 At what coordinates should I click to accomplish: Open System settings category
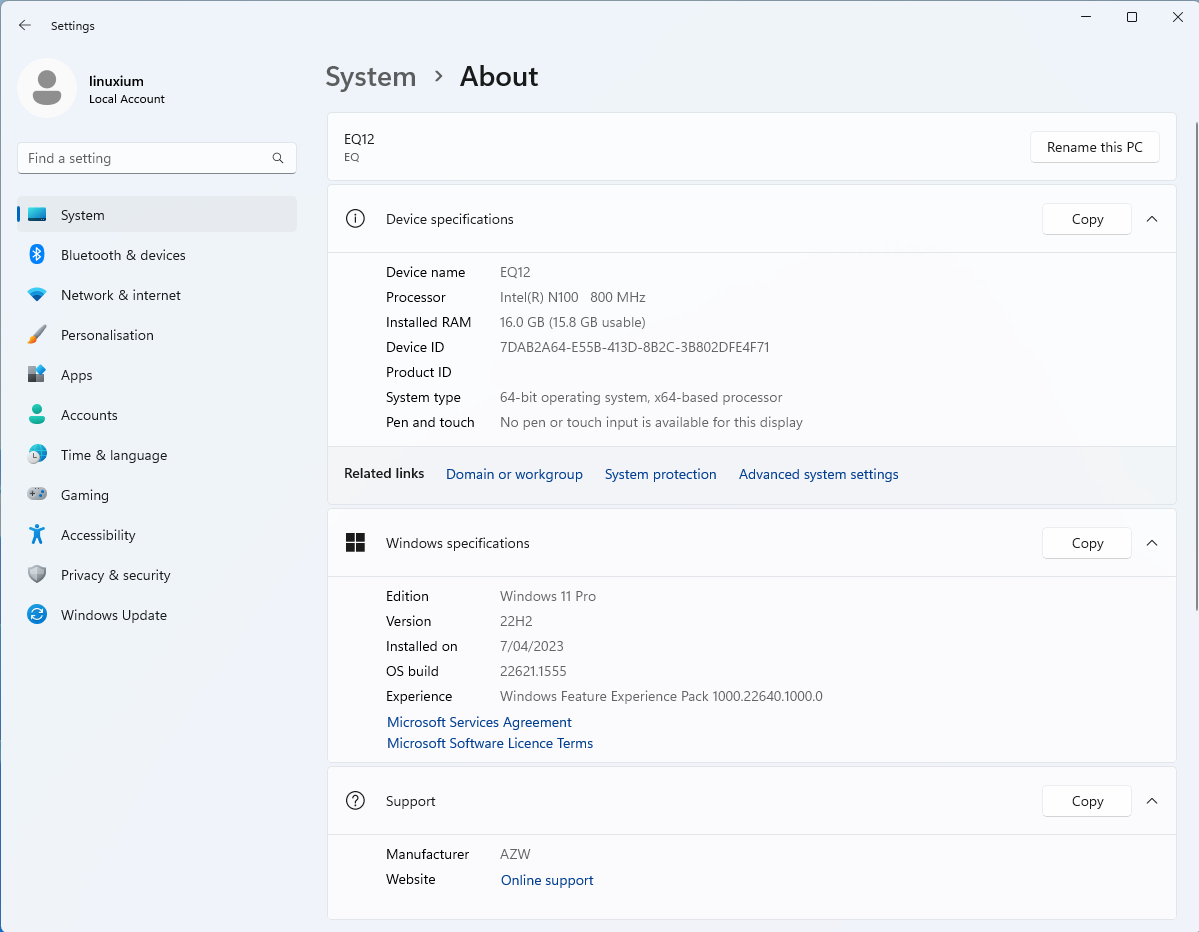coord(157,215)
